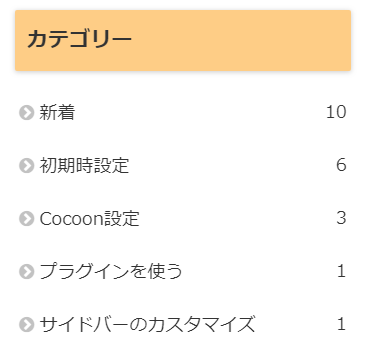
Task: Open the Cocoon設定 category link
Action: 89,219
